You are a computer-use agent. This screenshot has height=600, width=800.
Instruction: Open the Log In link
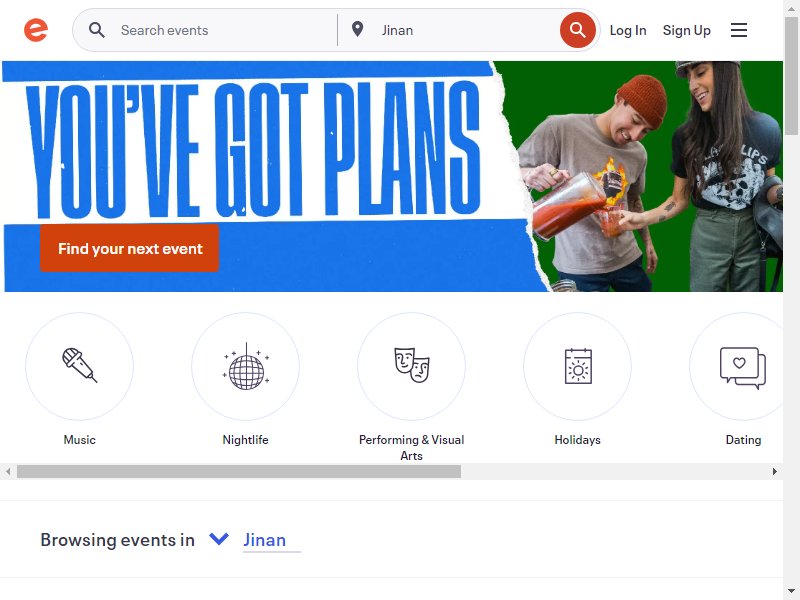click(628, 30)
